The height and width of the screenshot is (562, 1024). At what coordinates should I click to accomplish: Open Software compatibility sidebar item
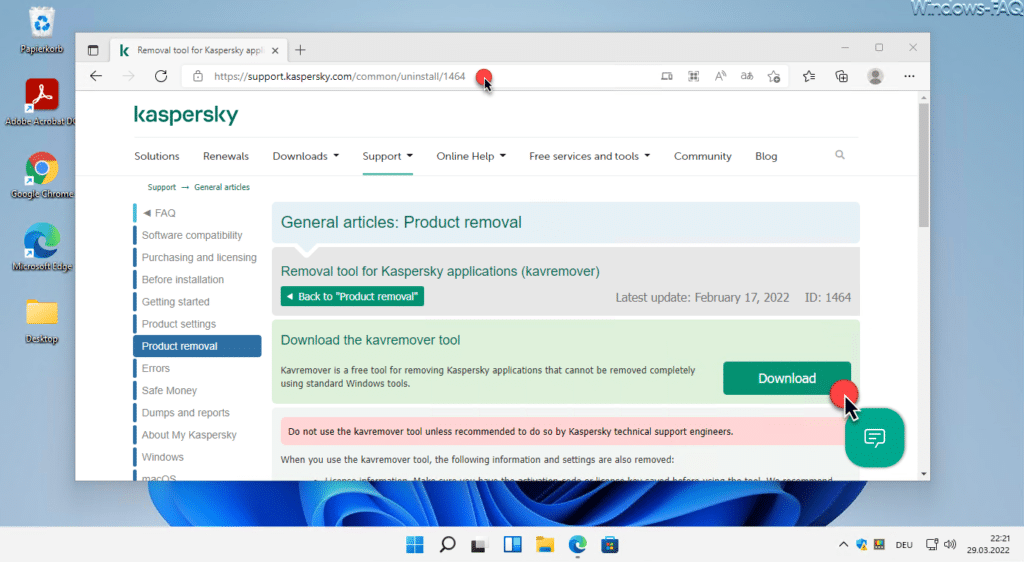pyautogui.click(x=192, y=235)
